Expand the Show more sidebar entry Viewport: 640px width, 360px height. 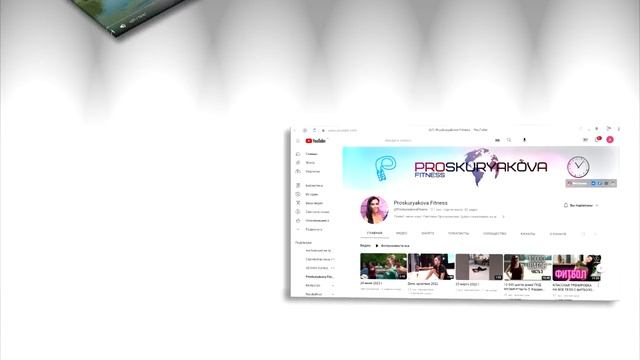[313, 229]
